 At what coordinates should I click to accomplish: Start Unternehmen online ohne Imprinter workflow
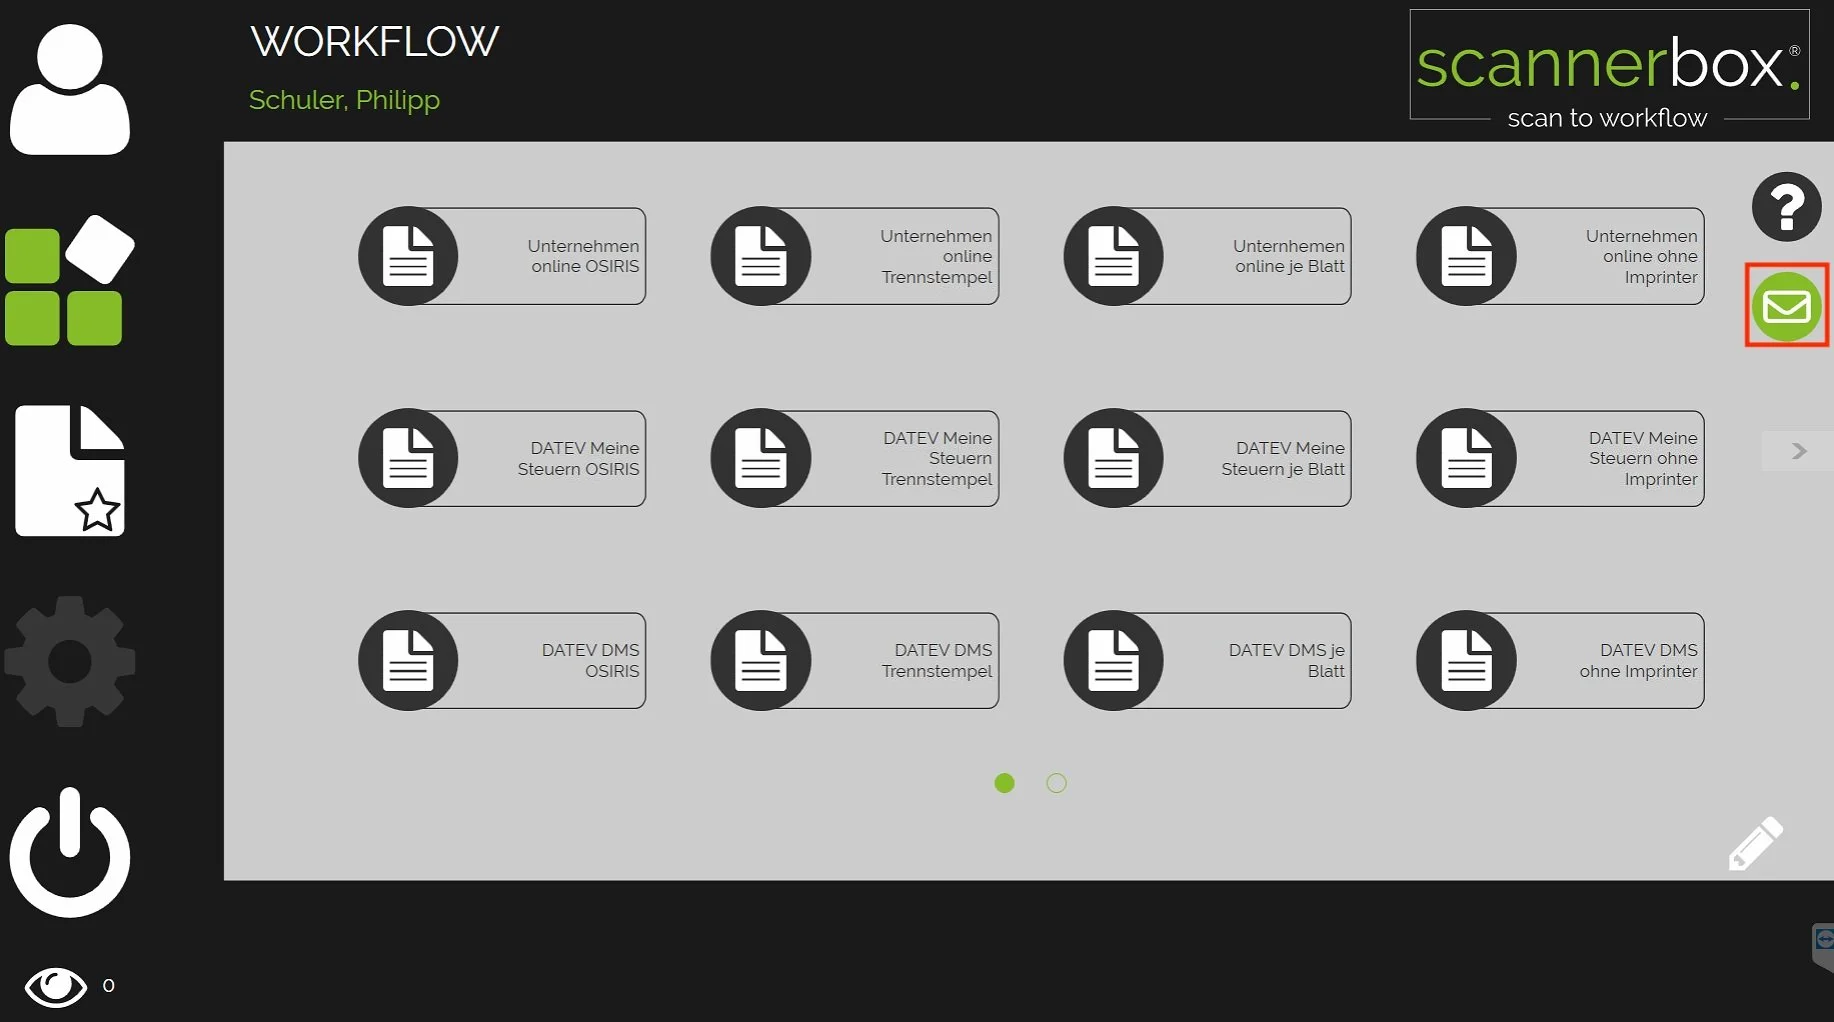(x=1560, y=256)
